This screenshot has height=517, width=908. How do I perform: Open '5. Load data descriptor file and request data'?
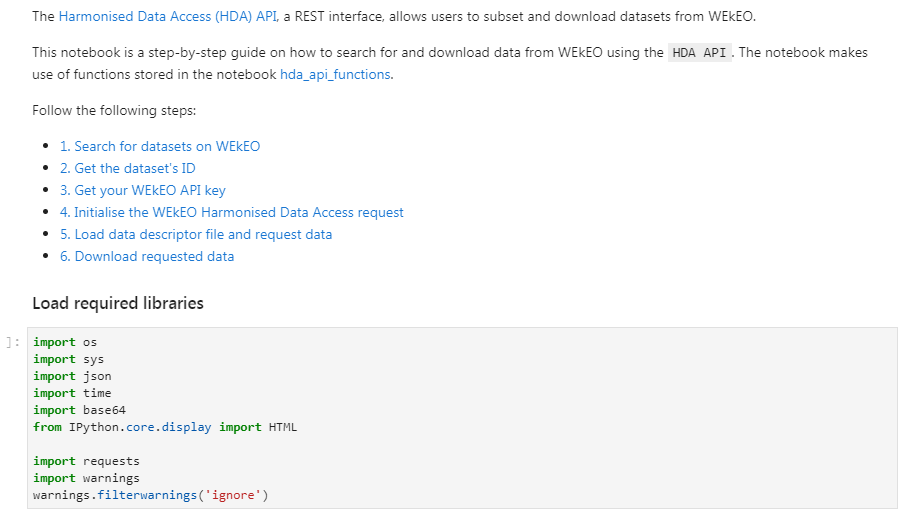click(196, 234)
